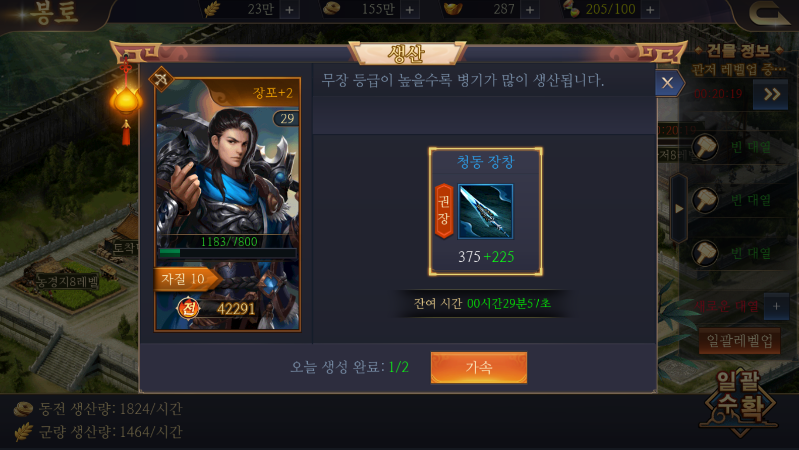The image size is (799, 450).
Task: Select the 청동 장창 weapon thumbnail
Action: click(486, 211)
